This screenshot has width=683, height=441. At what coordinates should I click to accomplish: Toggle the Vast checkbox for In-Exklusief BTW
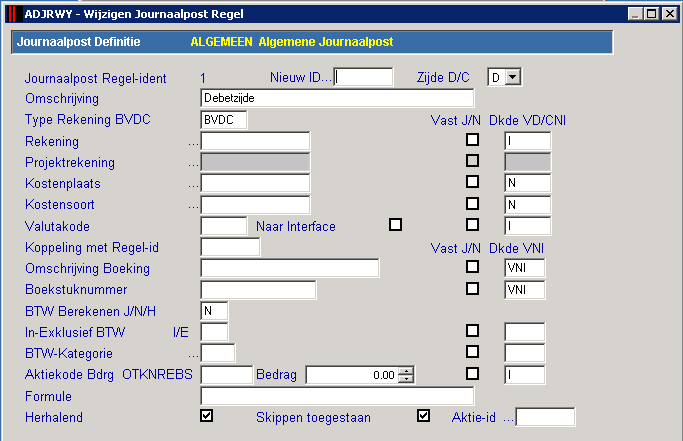tap(472, 330)
